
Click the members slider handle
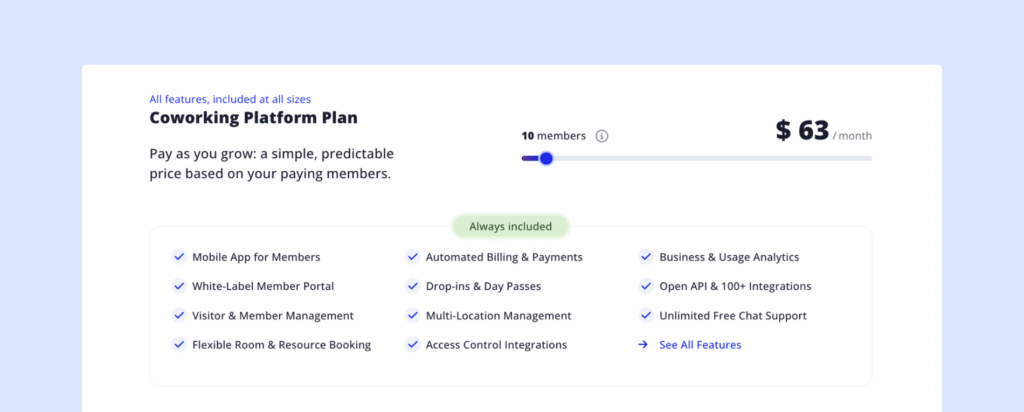pos(546,158)
